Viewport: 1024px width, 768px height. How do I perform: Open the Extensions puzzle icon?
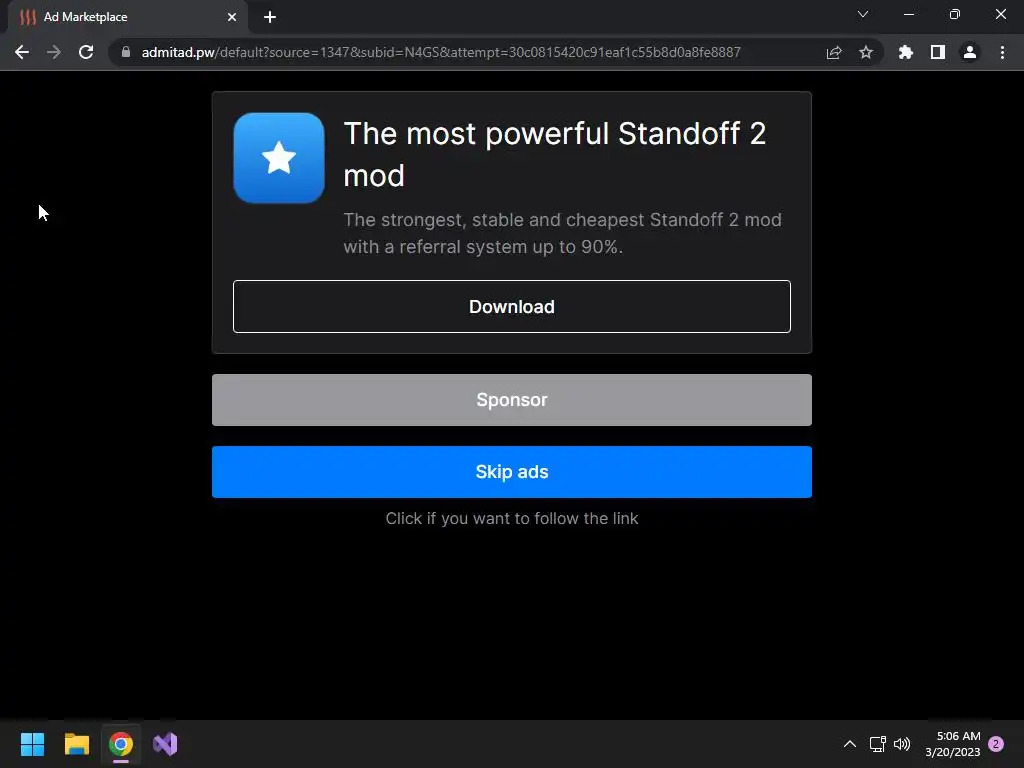[x=906, y=52]
